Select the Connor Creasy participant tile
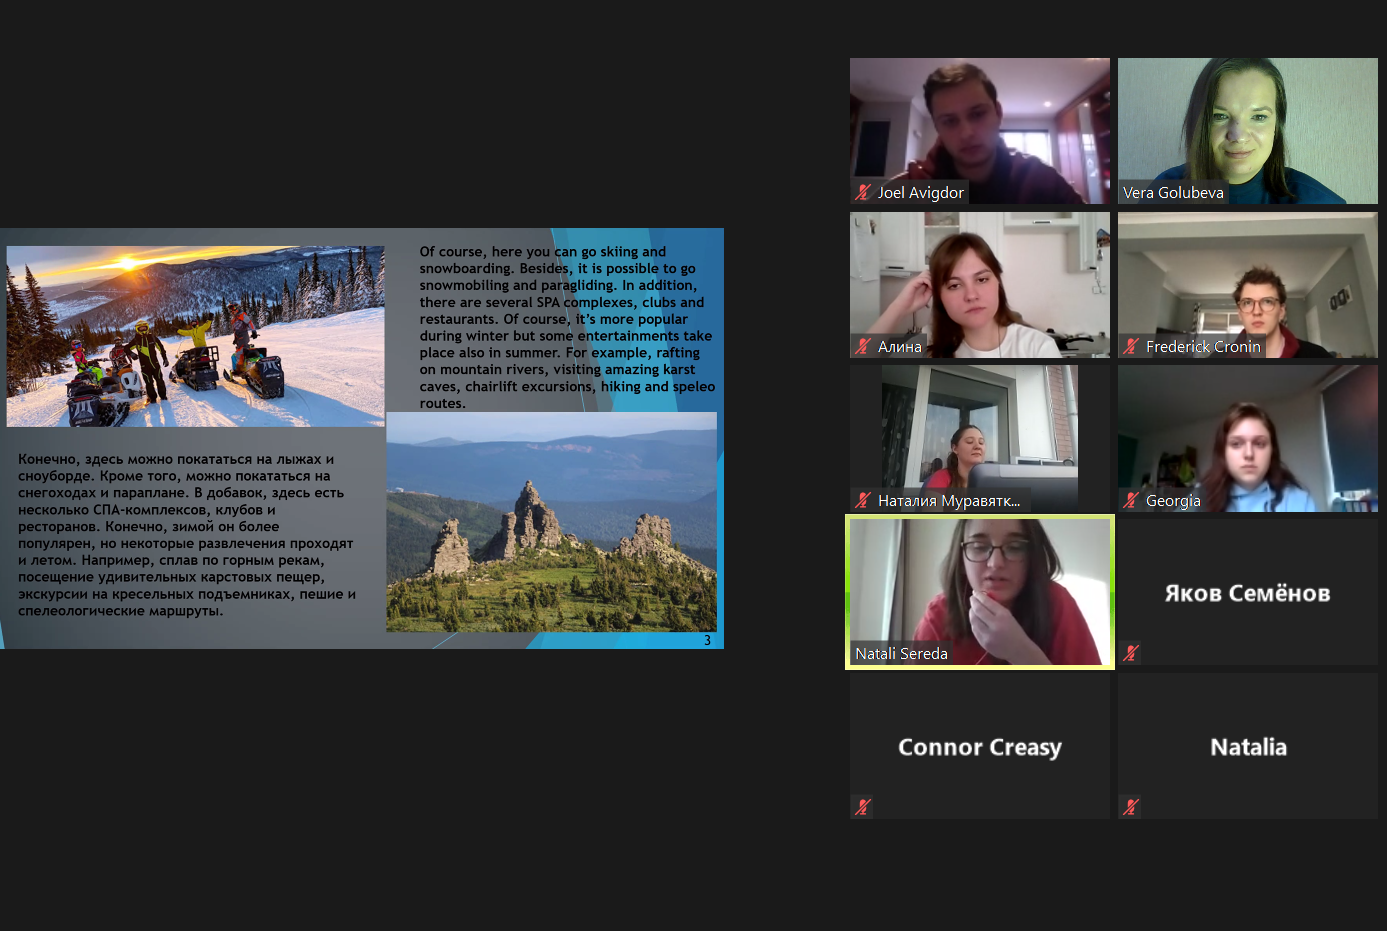 pos(980,746)
